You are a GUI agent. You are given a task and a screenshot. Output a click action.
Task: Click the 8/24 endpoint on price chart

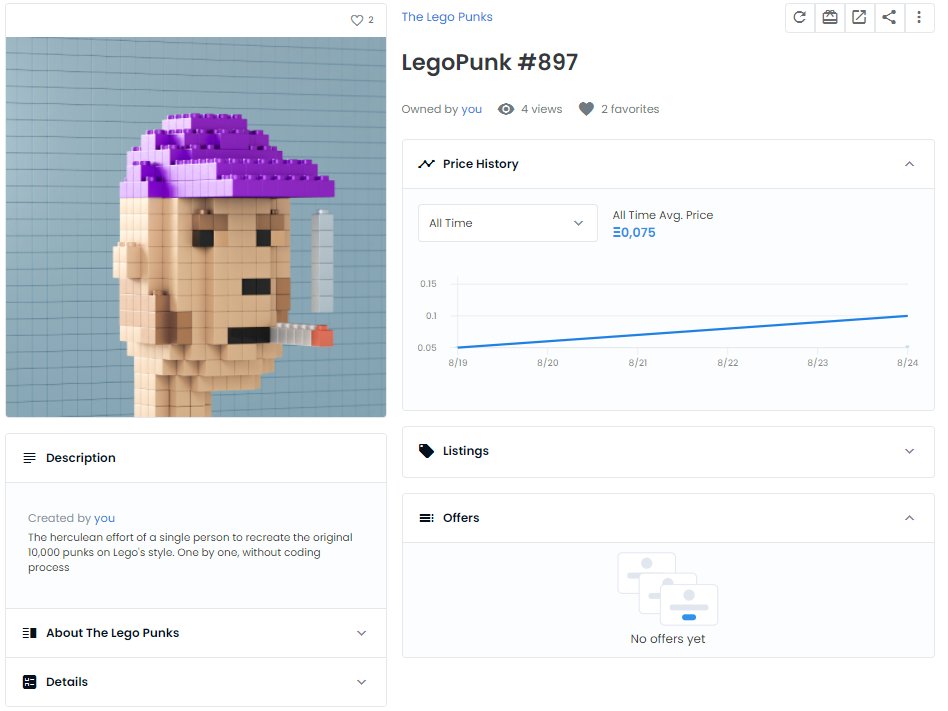point(907,316)
